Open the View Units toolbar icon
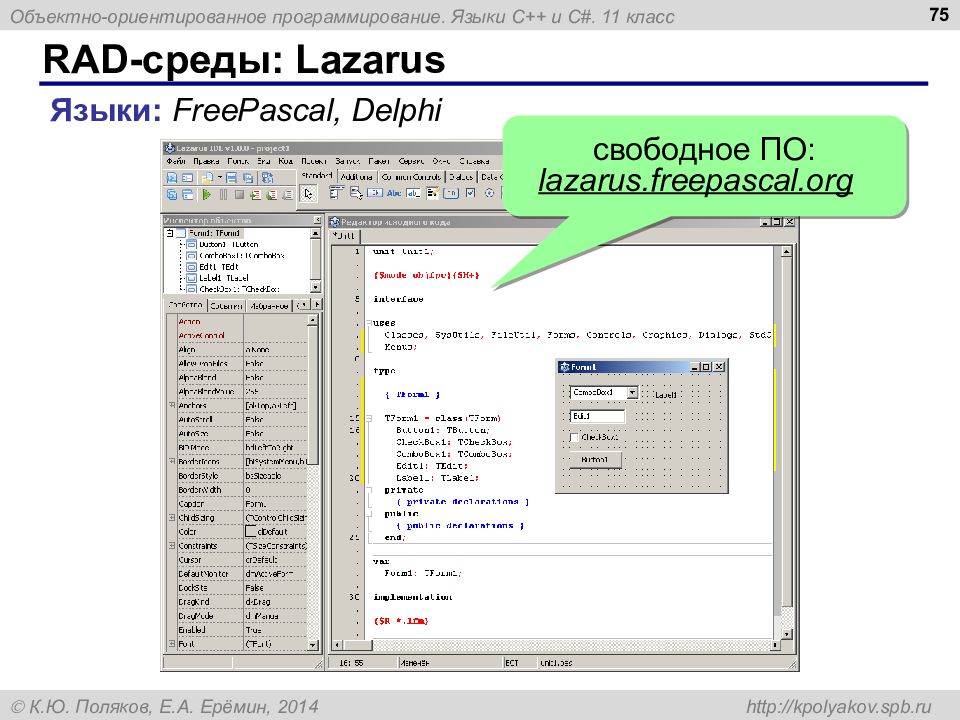960x720 pixels. point(172,194)
